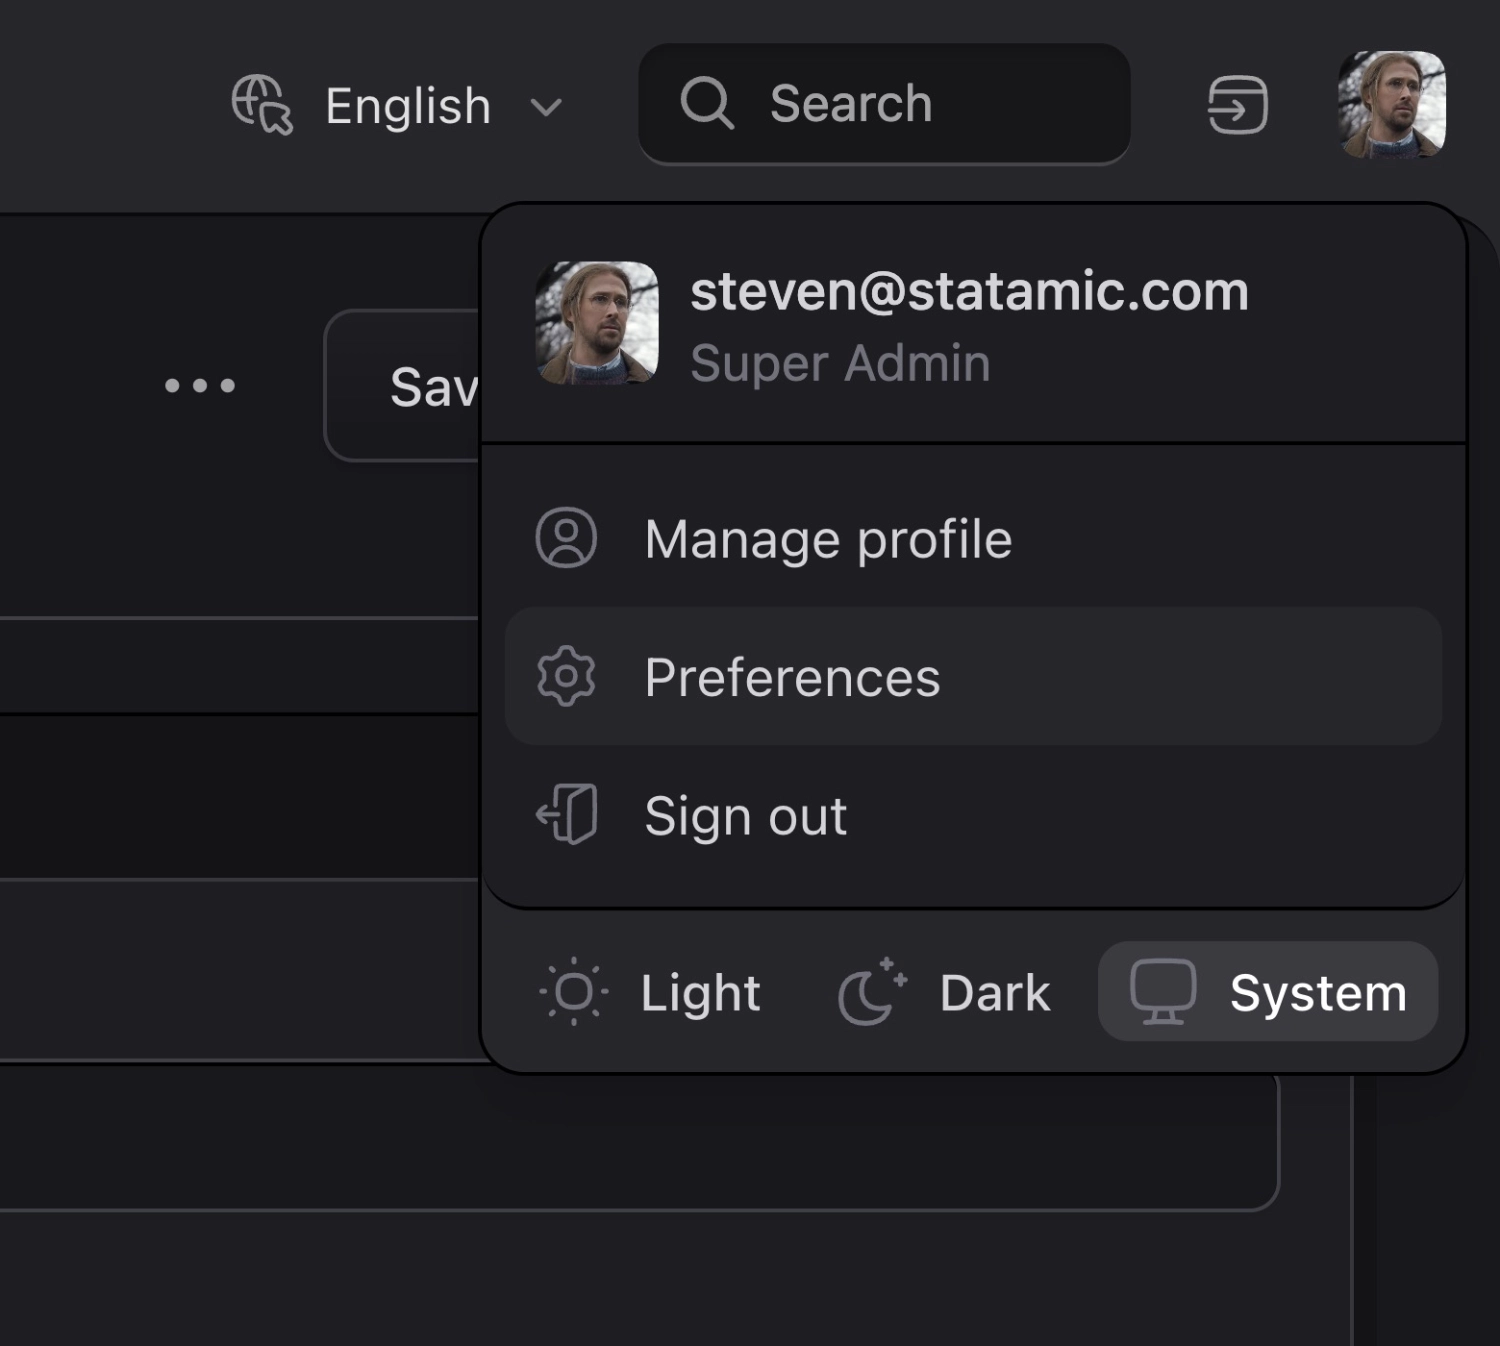This screenshot has width=1500, height=1346.
Task: Choose Sign out from the menu
Action: (746, 816)
